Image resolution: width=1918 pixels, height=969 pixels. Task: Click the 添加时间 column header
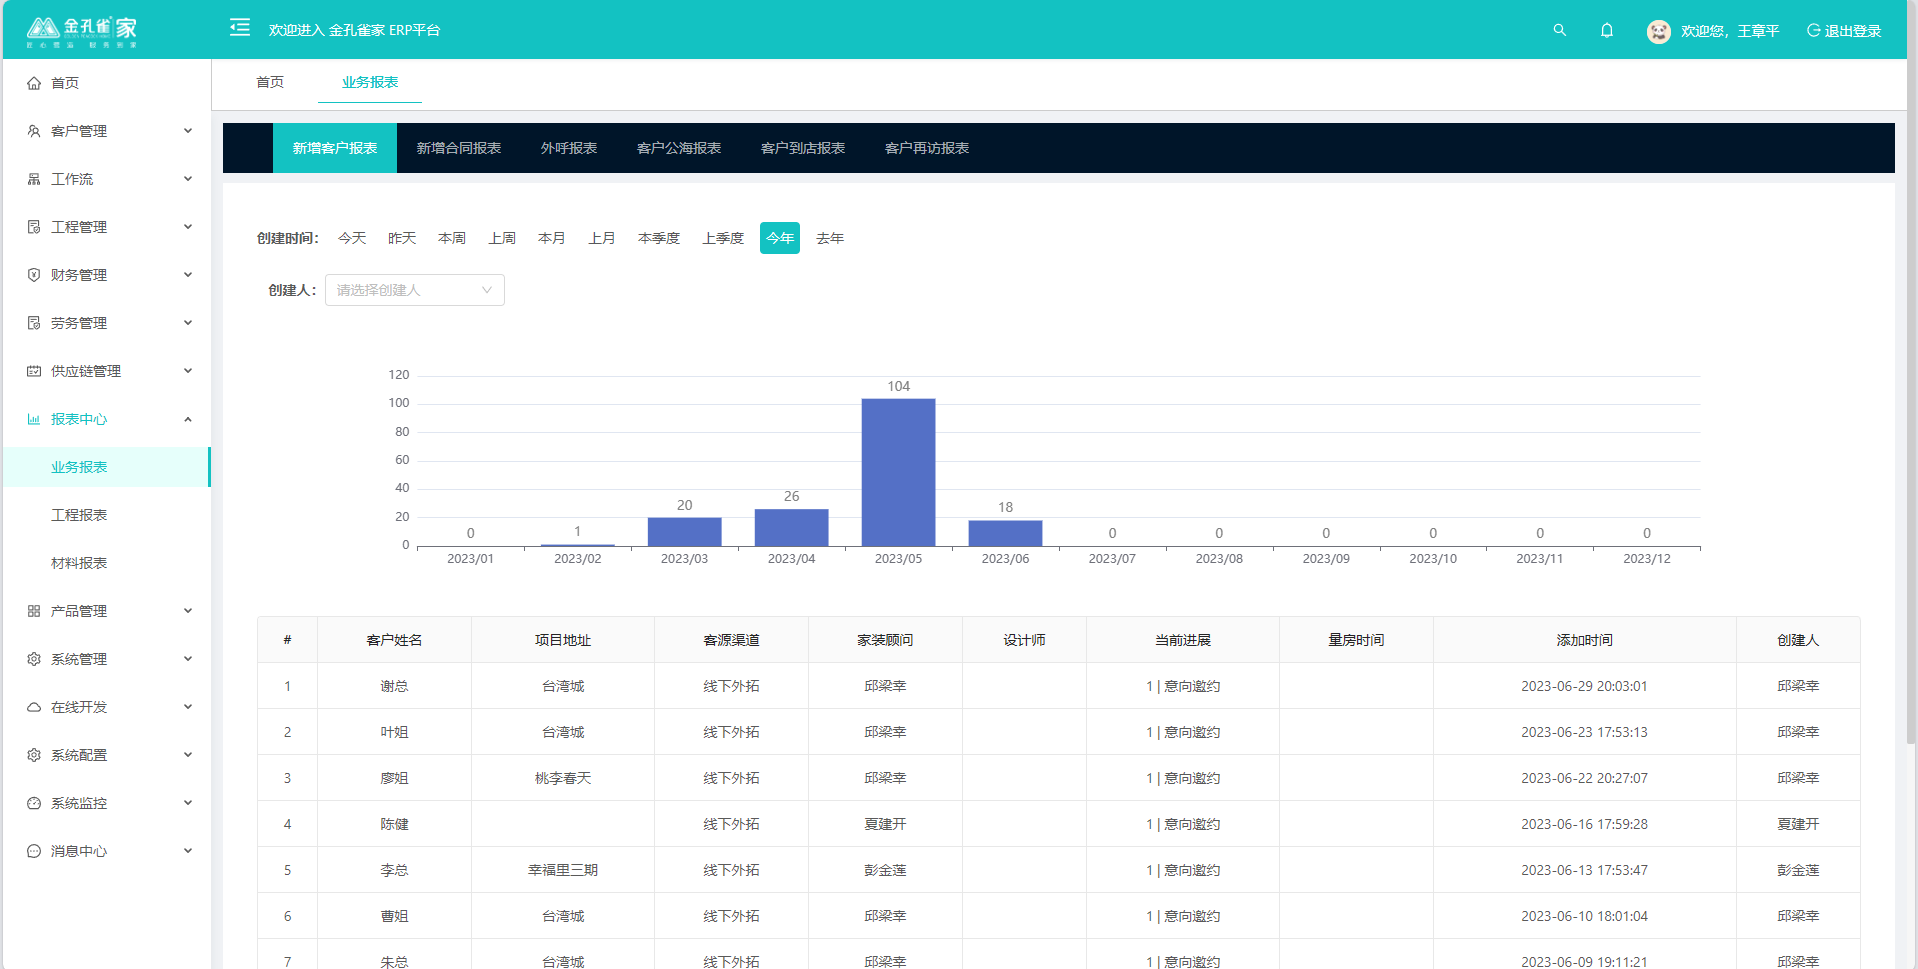pyautogui.click(x=1584, y=640)
